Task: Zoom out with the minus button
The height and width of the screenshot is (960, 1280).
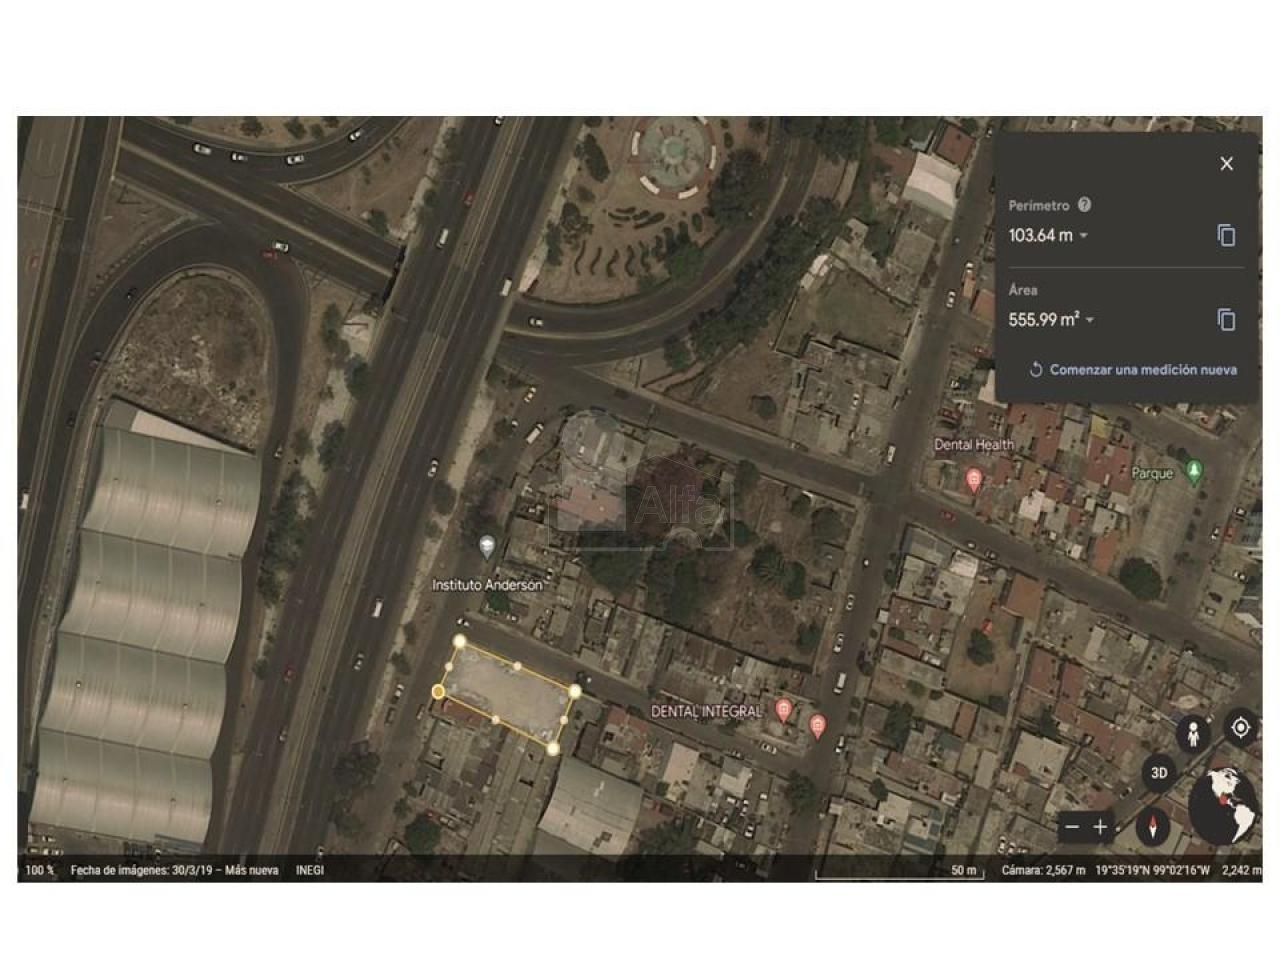Action: tap(1072, 827)
